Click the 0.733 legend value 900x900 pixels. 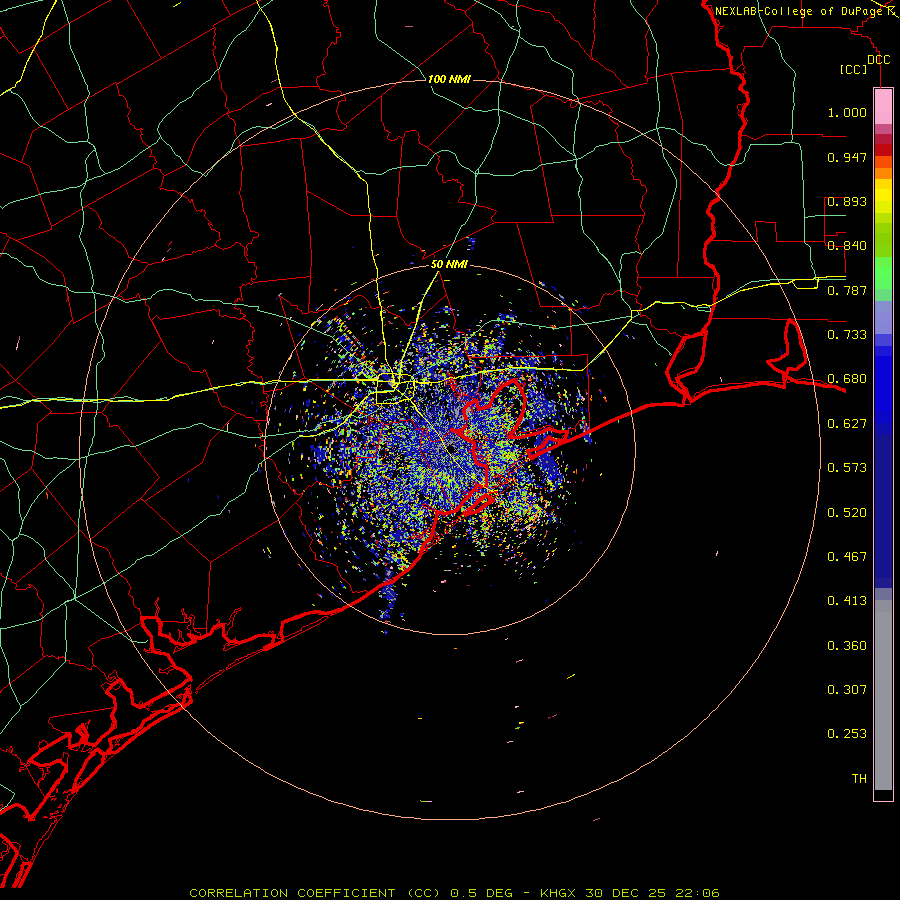tap(847, 335)
